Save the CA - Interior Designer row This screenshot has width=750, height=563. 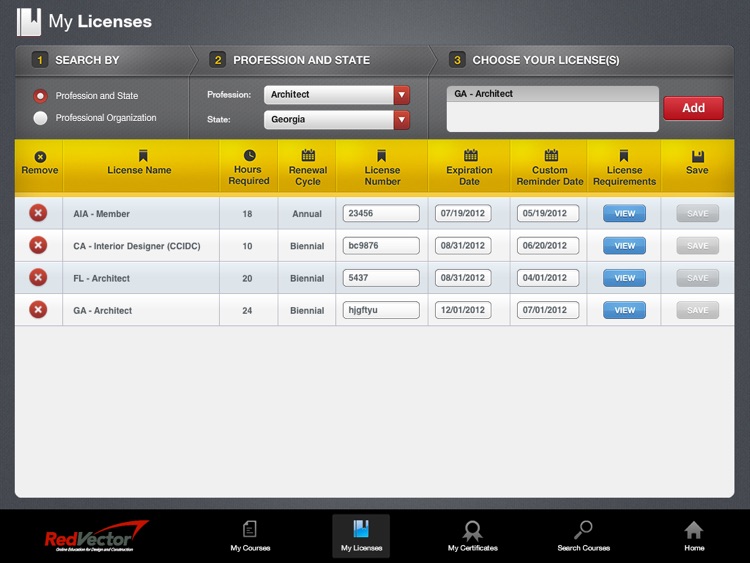point(697,246)
